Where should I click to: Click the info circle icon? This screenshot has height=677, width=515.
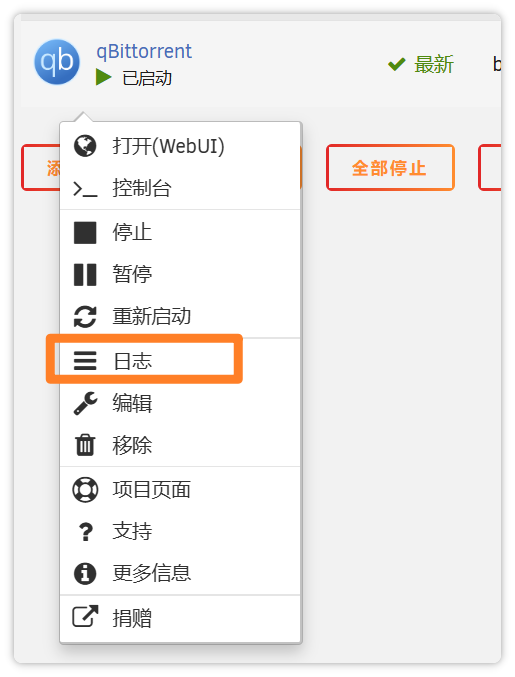point(85,573)
